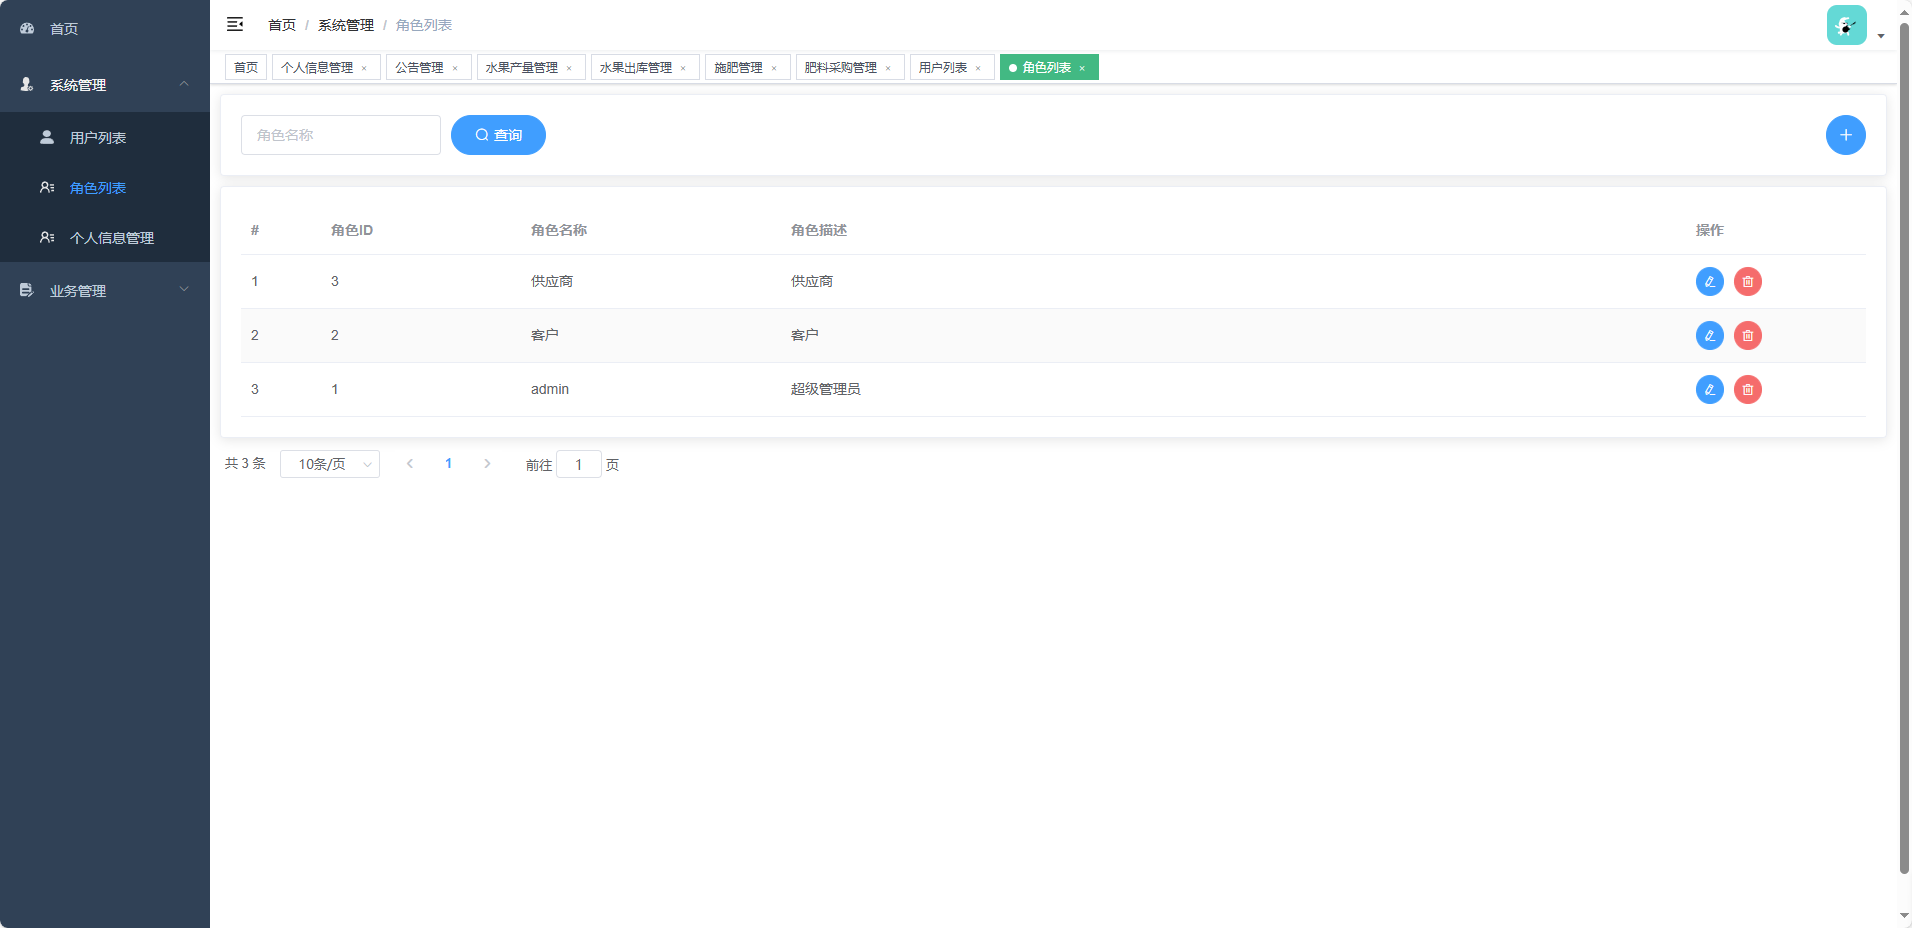Expand the 业务管理 sidebar menu

pyautogui.click(x=105, y=291)
